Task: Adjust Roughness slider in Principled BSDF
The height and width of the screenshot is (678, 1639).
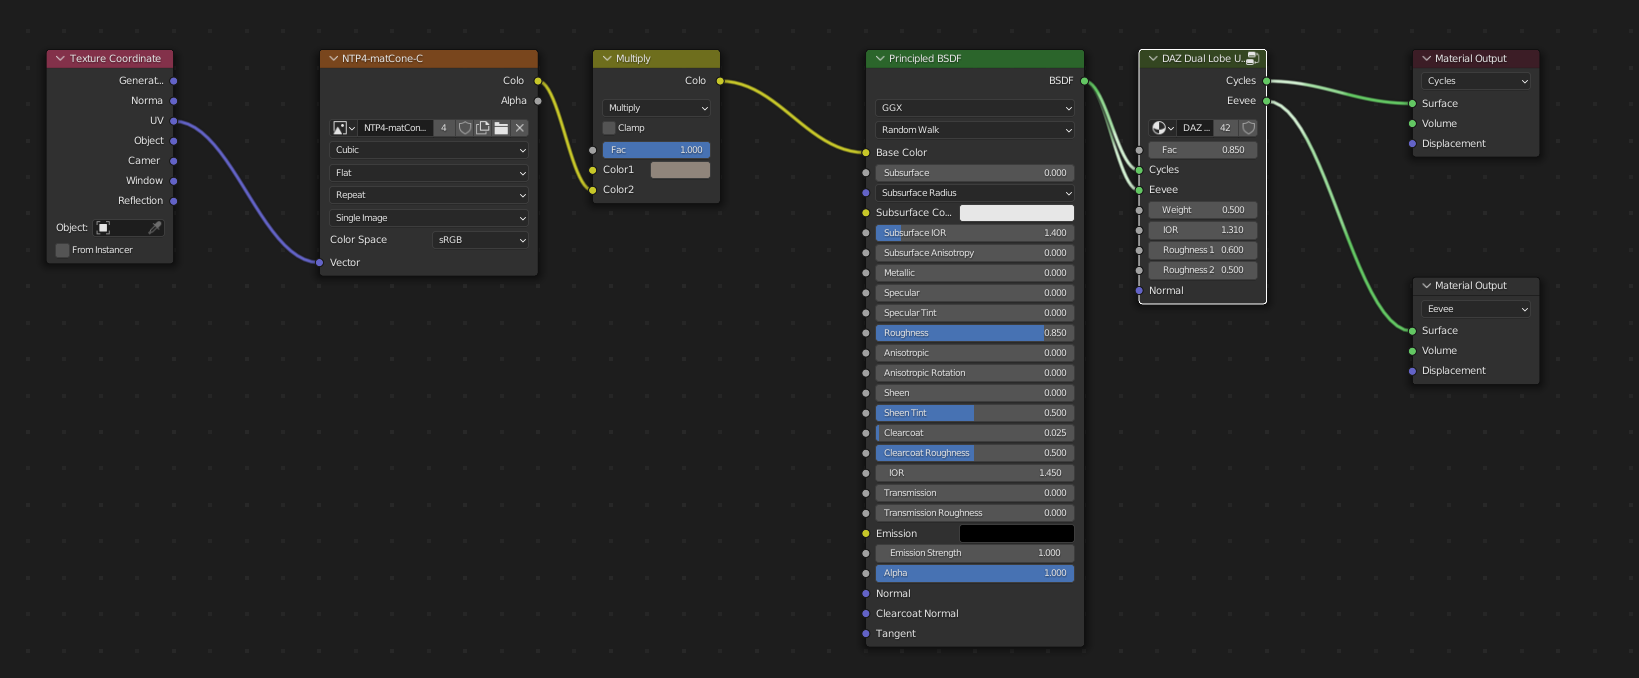Action: click(975, 333)
